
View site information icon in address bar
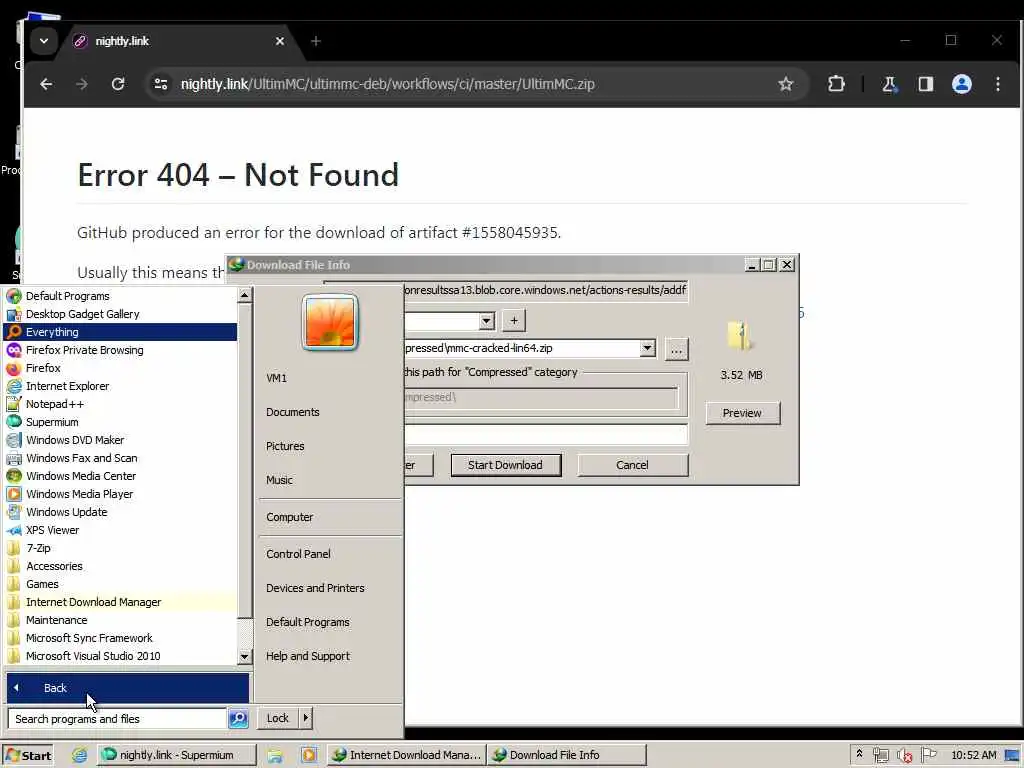[161, 84]
